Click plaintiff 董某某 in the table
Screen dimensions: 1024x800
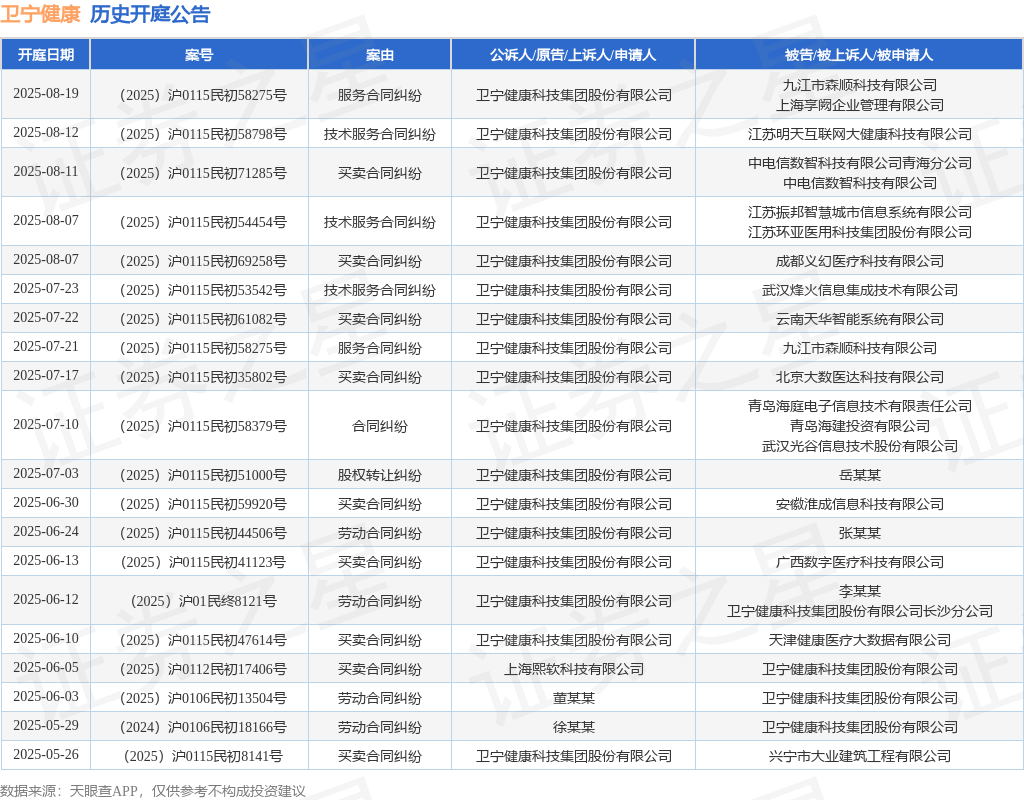click(573, 698)
